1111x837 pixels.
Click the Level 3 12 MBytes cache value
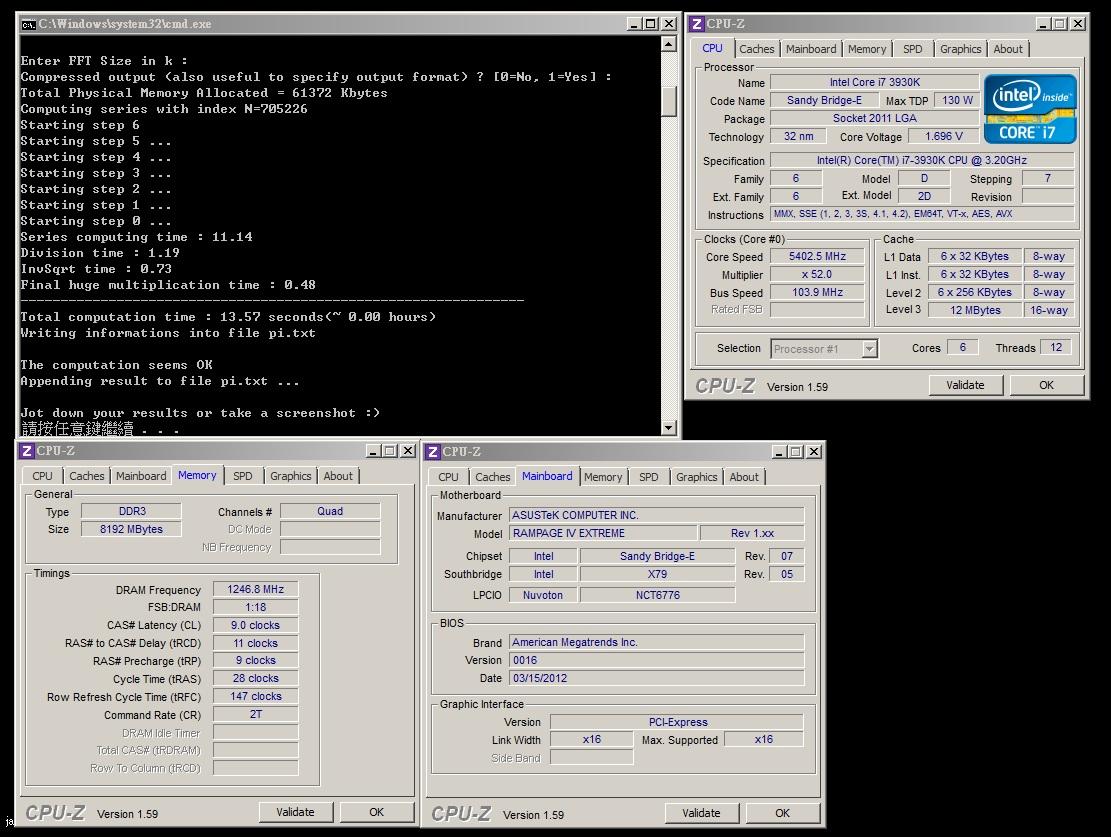pyautogui.click(x=975, y=310)
